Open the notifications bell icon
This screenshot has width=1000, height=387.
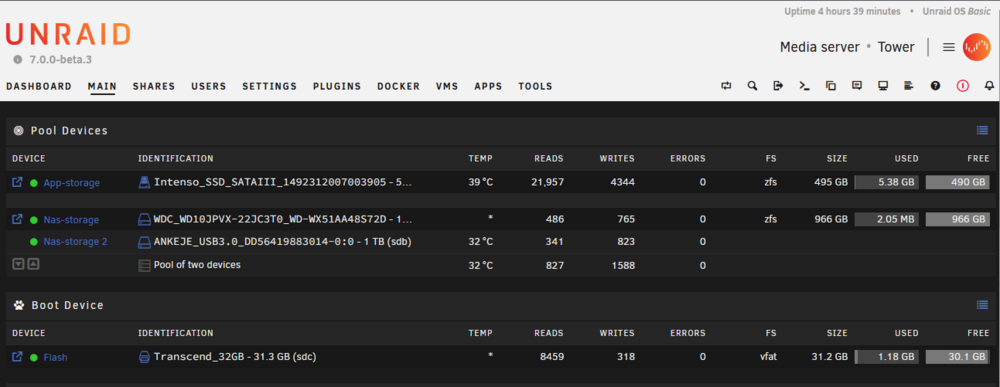(x=989, y=86)
